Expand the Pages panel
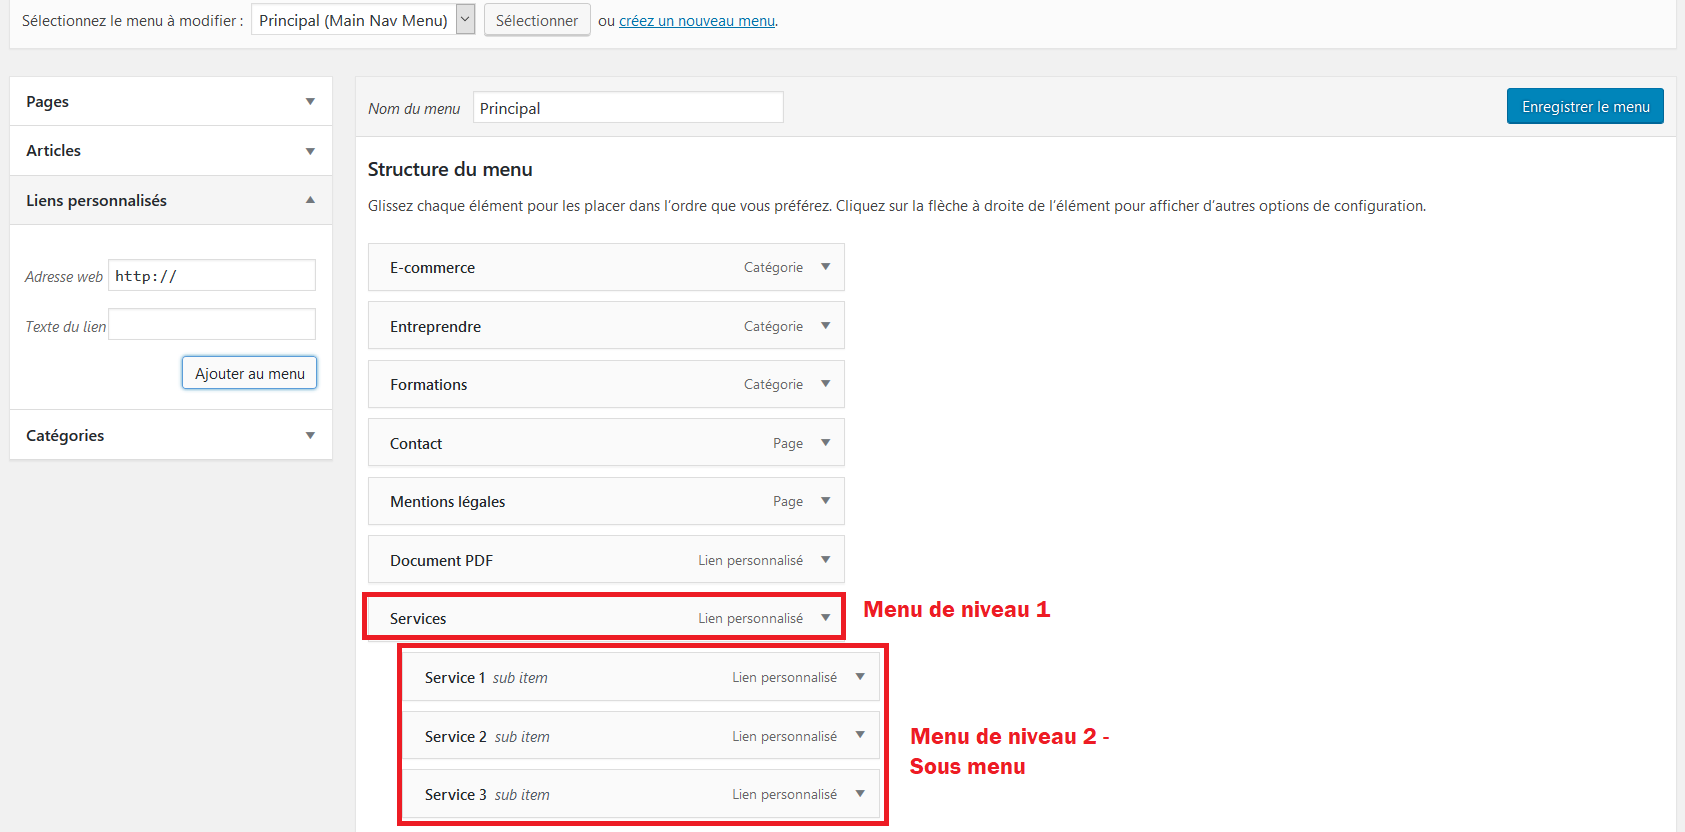Image resolution: width=1685 pixels, height=832 pixels. click(x=310, y=101)
